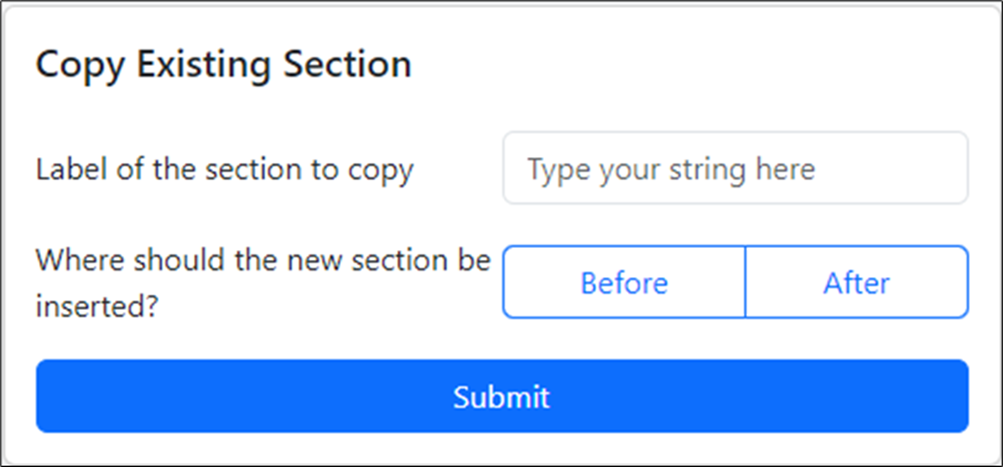Focus the section label text box
This screenshot has height=467, width=1003.
pyautogui.click(x=735, y=168)
